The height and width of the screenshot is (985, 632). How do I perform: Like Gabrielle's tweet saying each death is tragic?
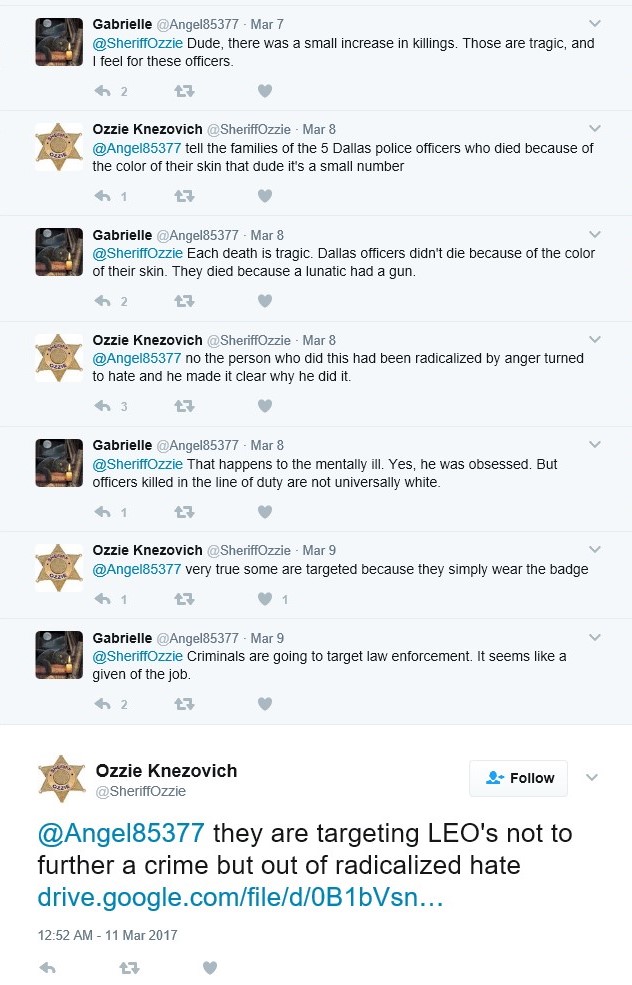tap(264, 301)
